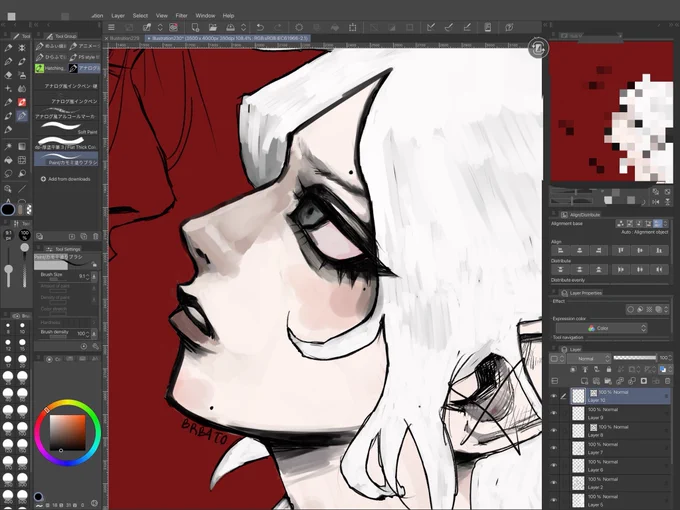This screenshot has width=680, height=510.
Task: Open the Filter menu
Action: coord(181,16)
